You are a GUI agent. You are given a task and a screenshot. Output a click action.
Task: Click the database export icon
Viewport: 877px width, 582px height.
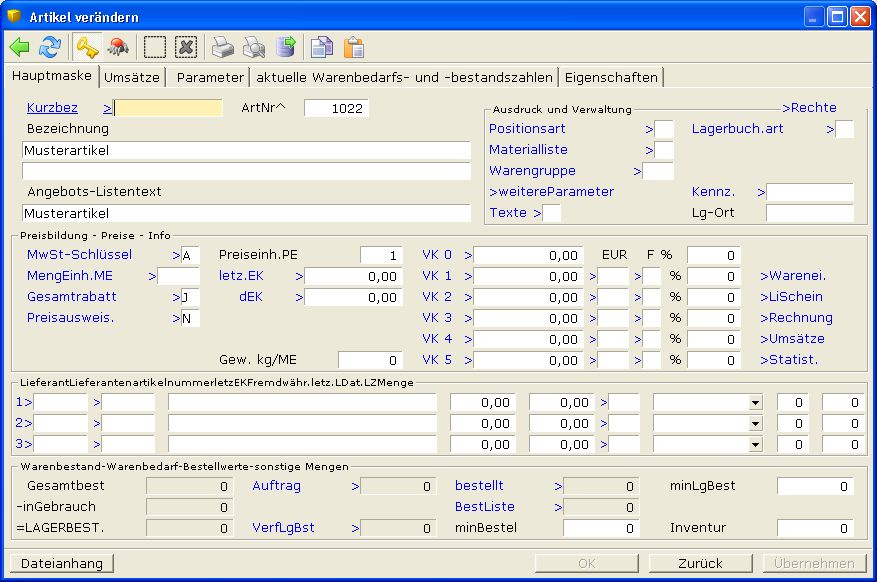[287, 47]
